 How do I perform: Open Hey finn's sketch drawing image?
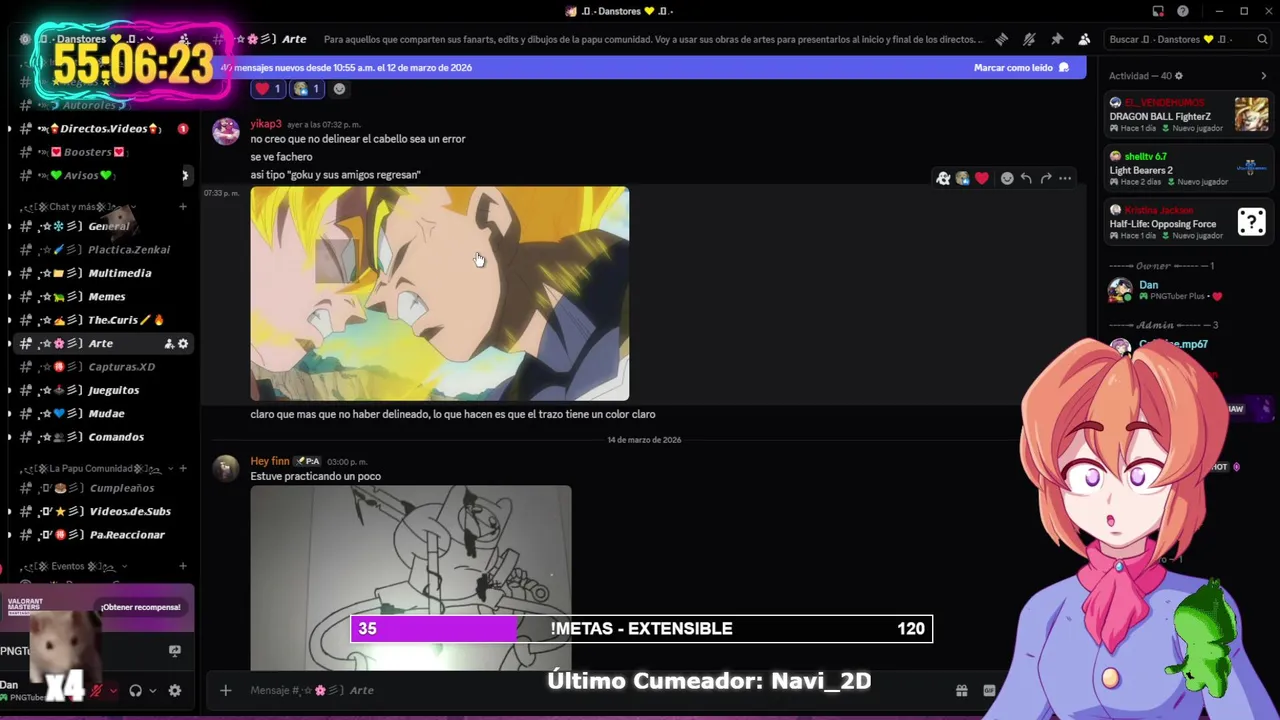point(411,578)
